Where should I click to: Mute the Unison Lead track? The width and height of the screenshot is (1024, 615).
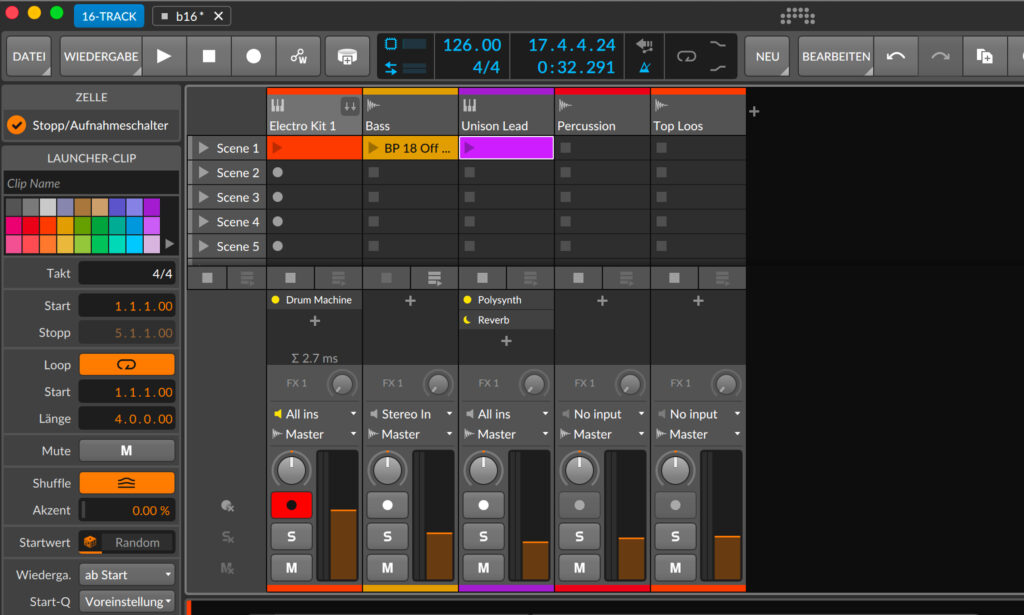point(483,567)
